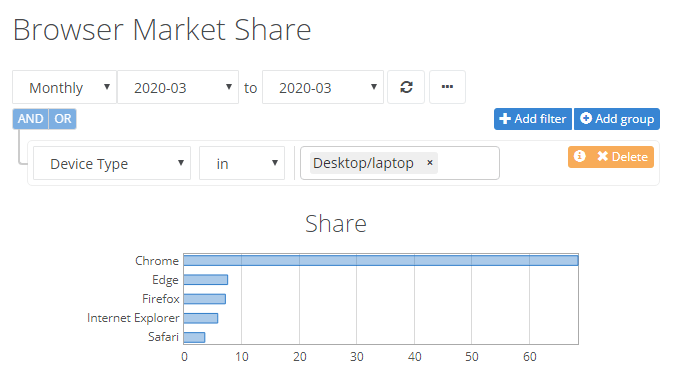Click the Chrome axis label
This screenshot has width=674, height=380.
[157, 260]
